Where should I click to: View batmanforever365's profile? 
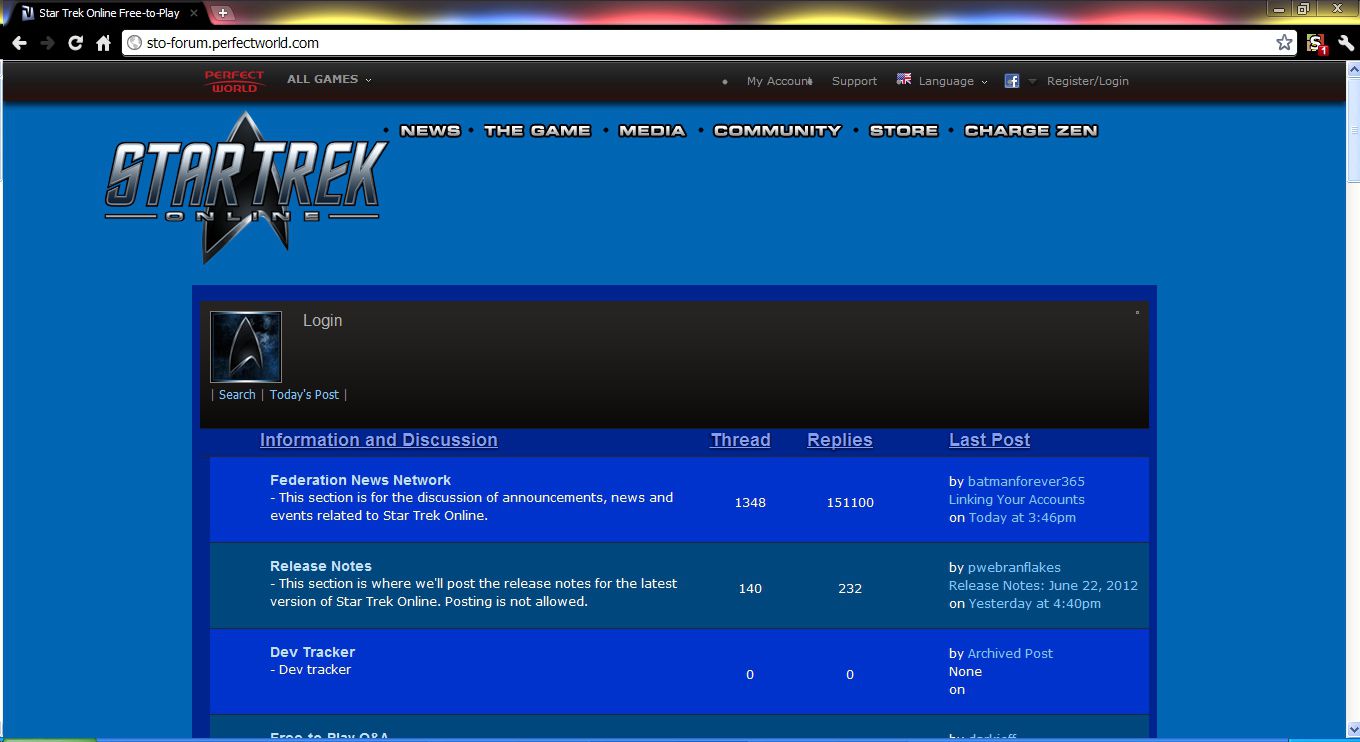tap(1026, 481)
